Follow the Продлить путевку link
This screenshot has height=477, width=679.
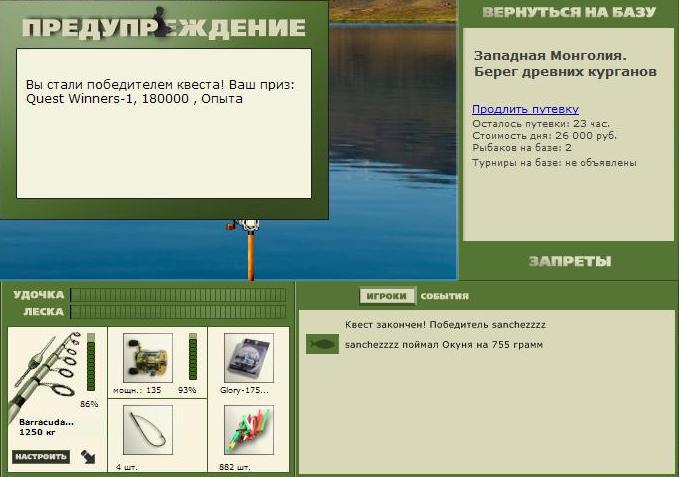click(x=525, y=109)
